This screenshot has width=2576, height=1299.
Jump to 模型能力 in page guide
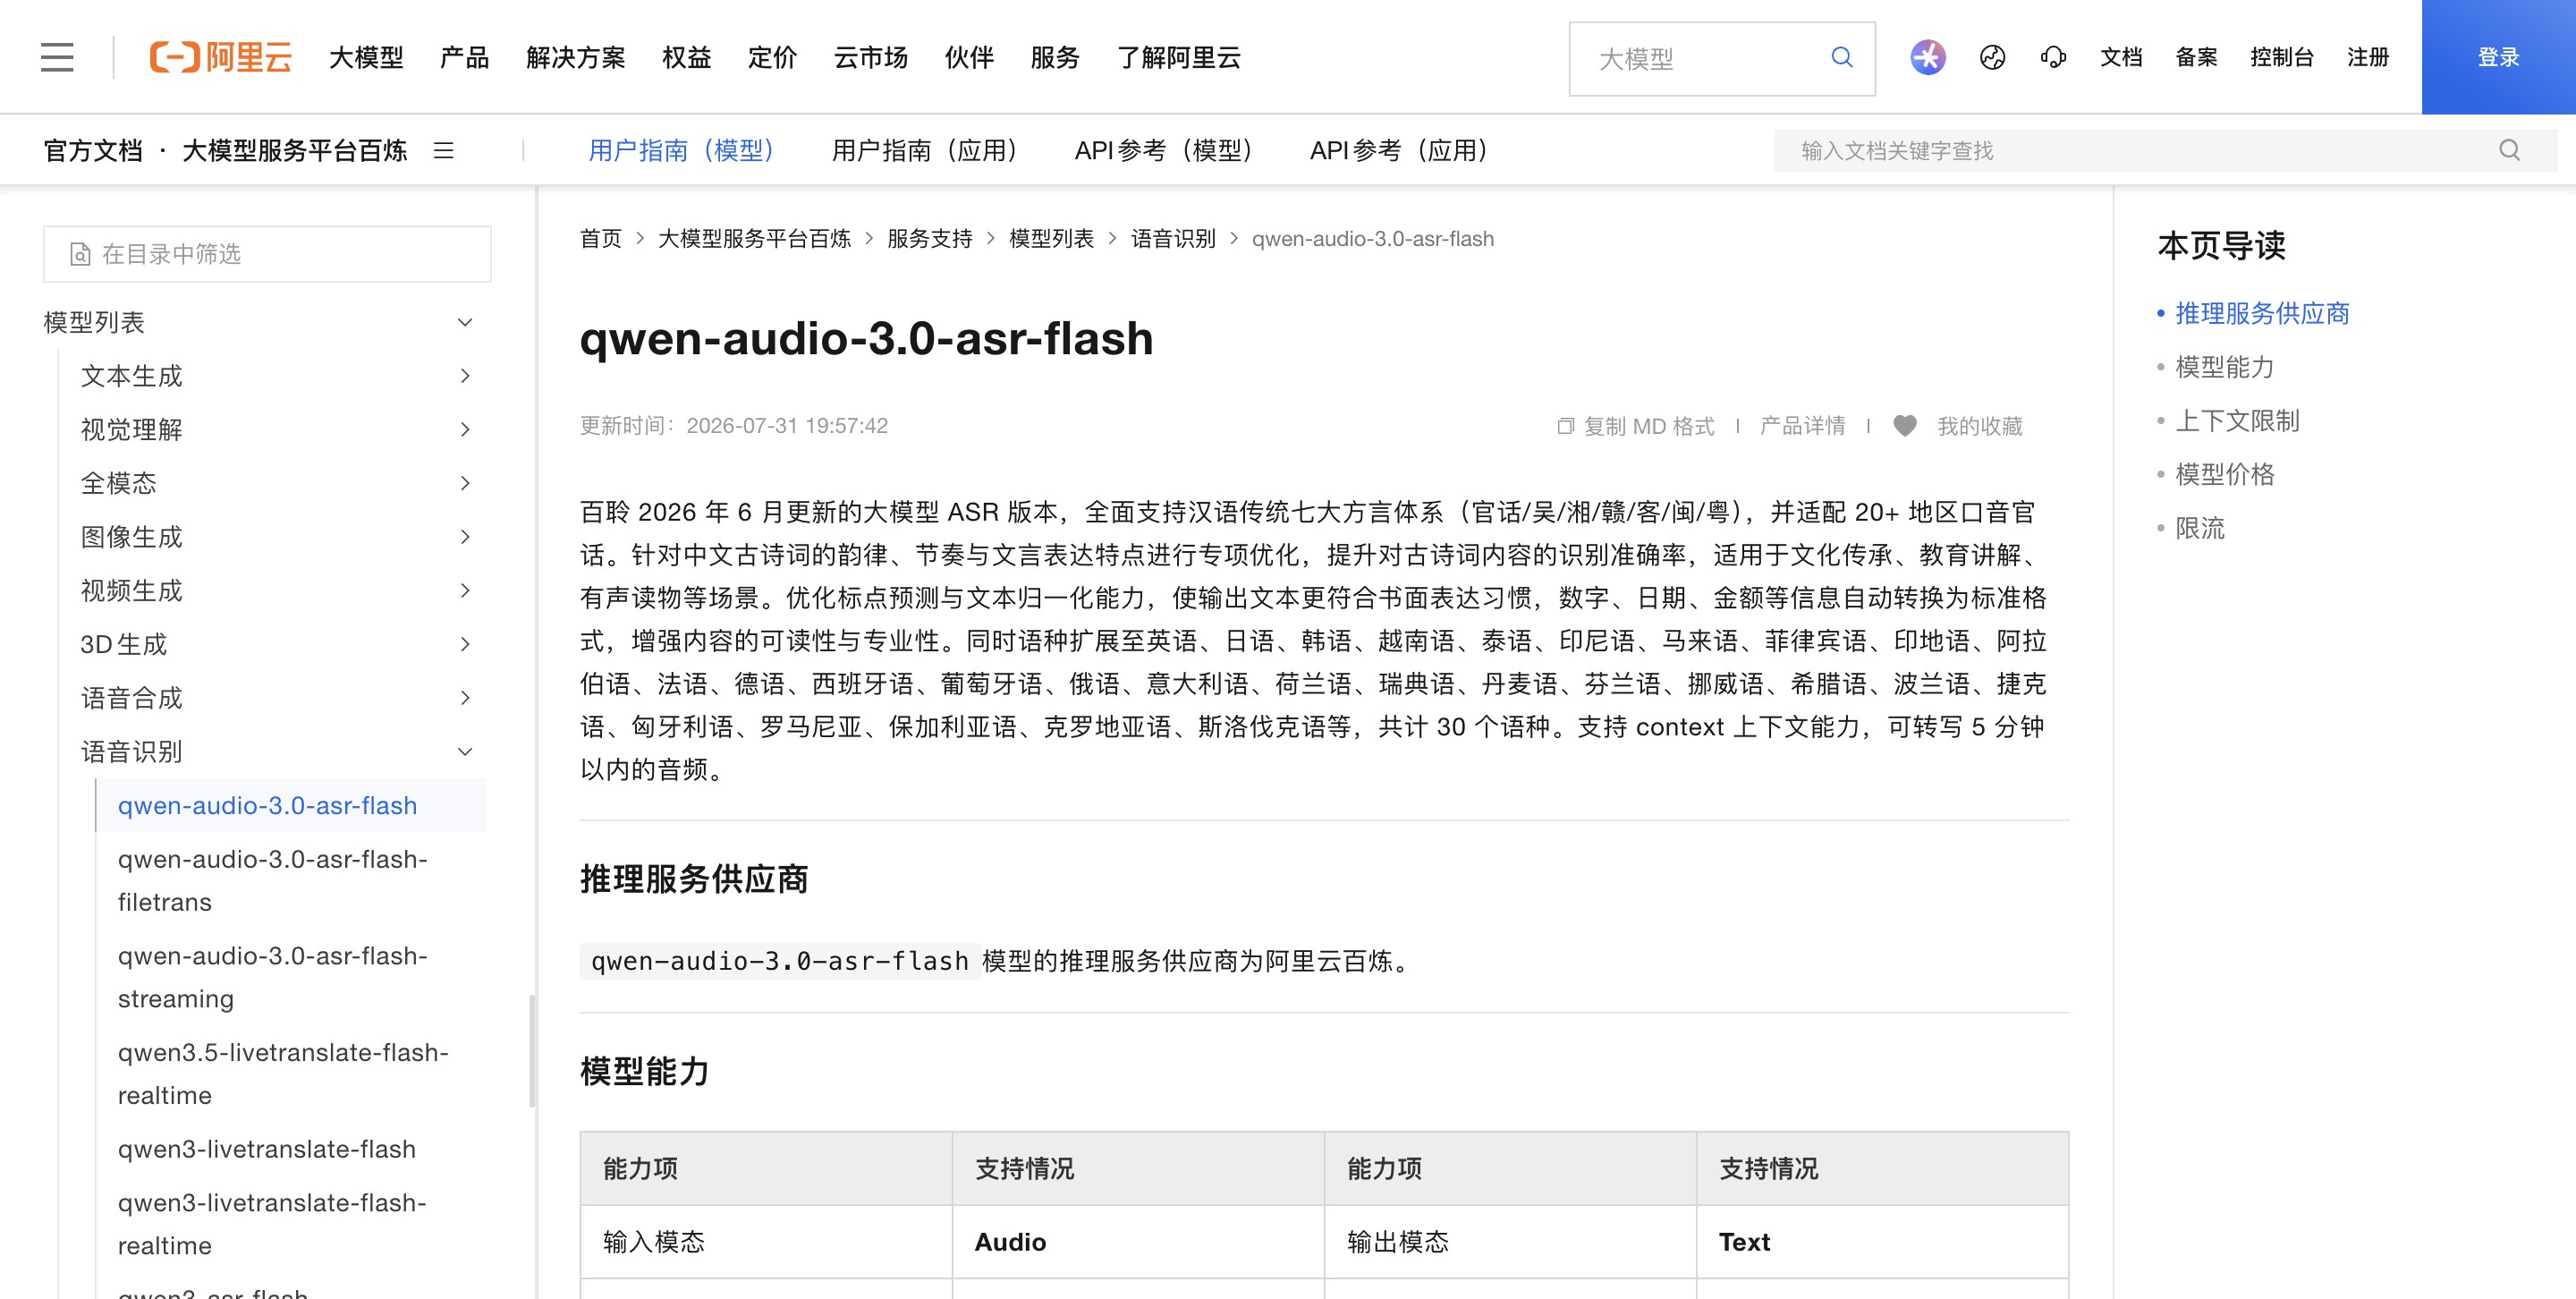coord(2225,368)
